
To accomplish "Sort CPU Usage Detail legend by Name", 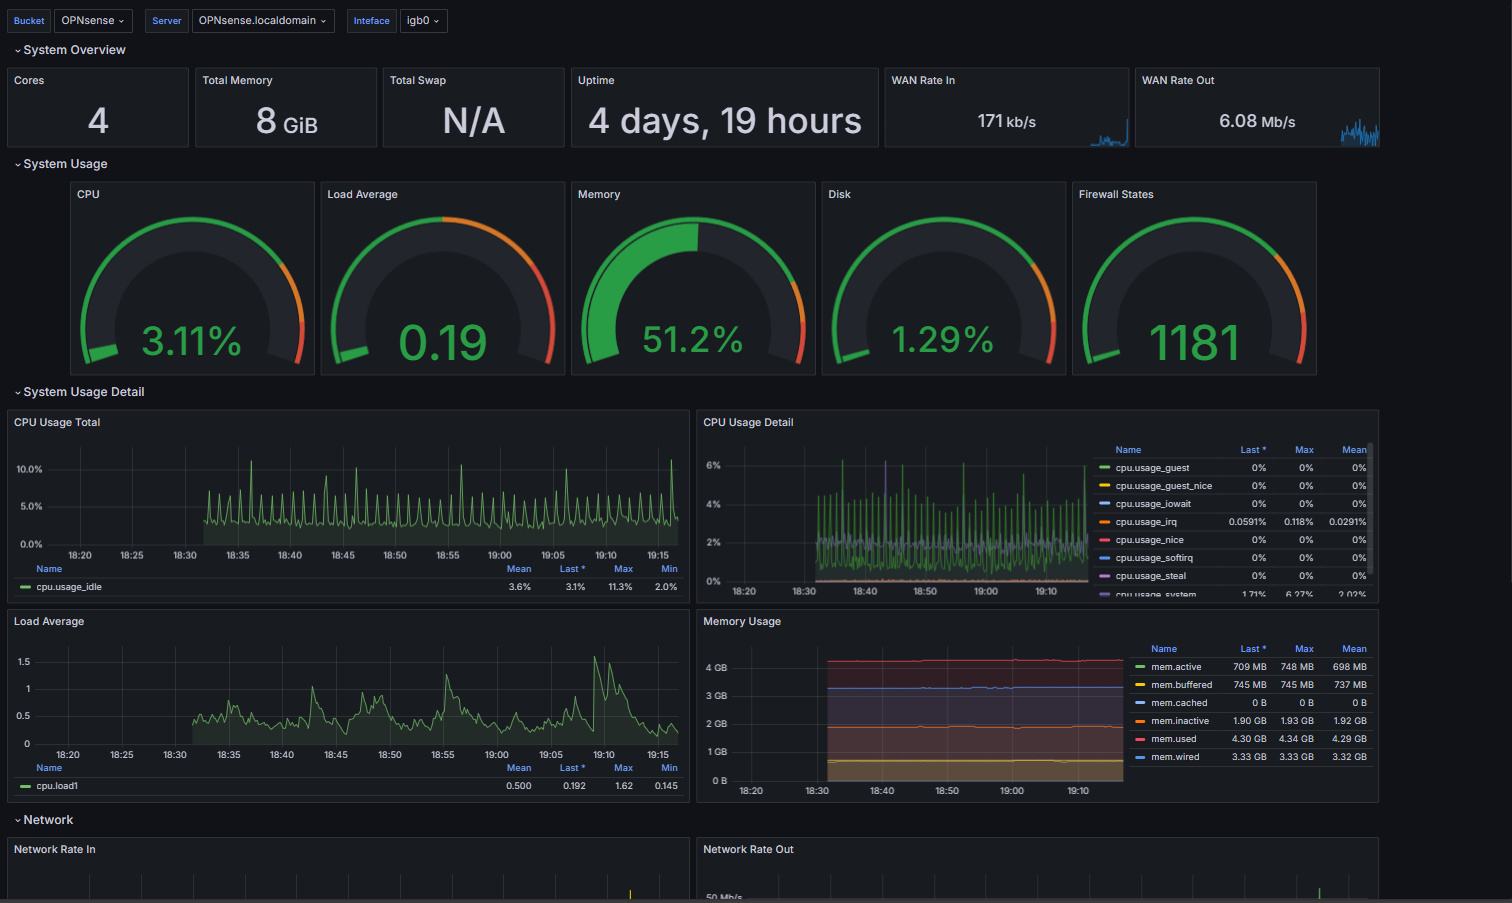I will (1128, 450).
